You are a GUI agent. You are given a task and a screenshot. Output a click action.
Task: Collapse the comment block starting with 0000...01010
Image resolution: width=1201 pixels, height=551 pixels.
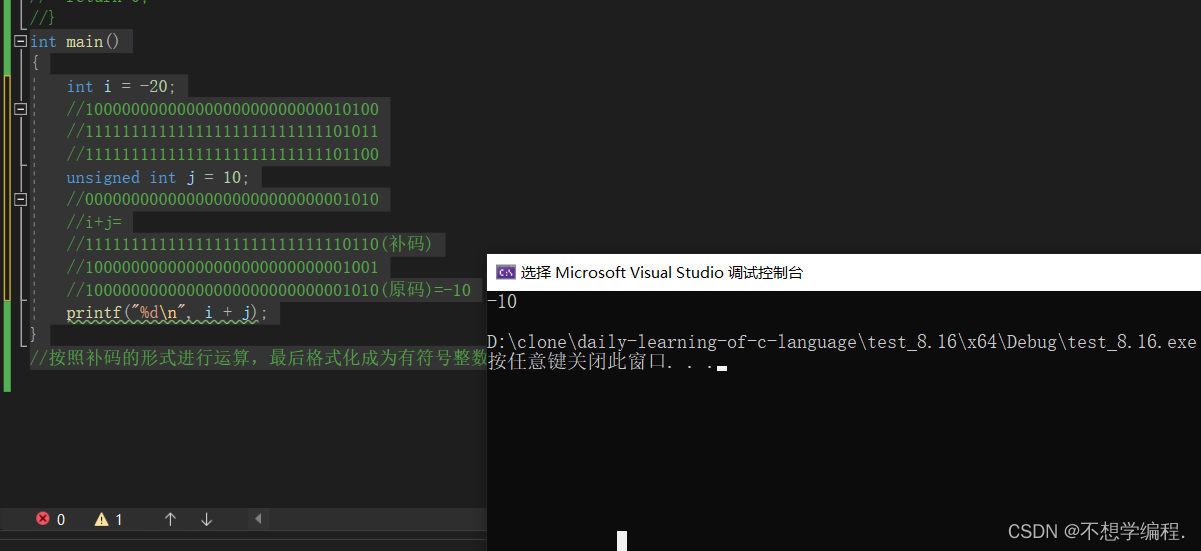[x=21, y=200]
